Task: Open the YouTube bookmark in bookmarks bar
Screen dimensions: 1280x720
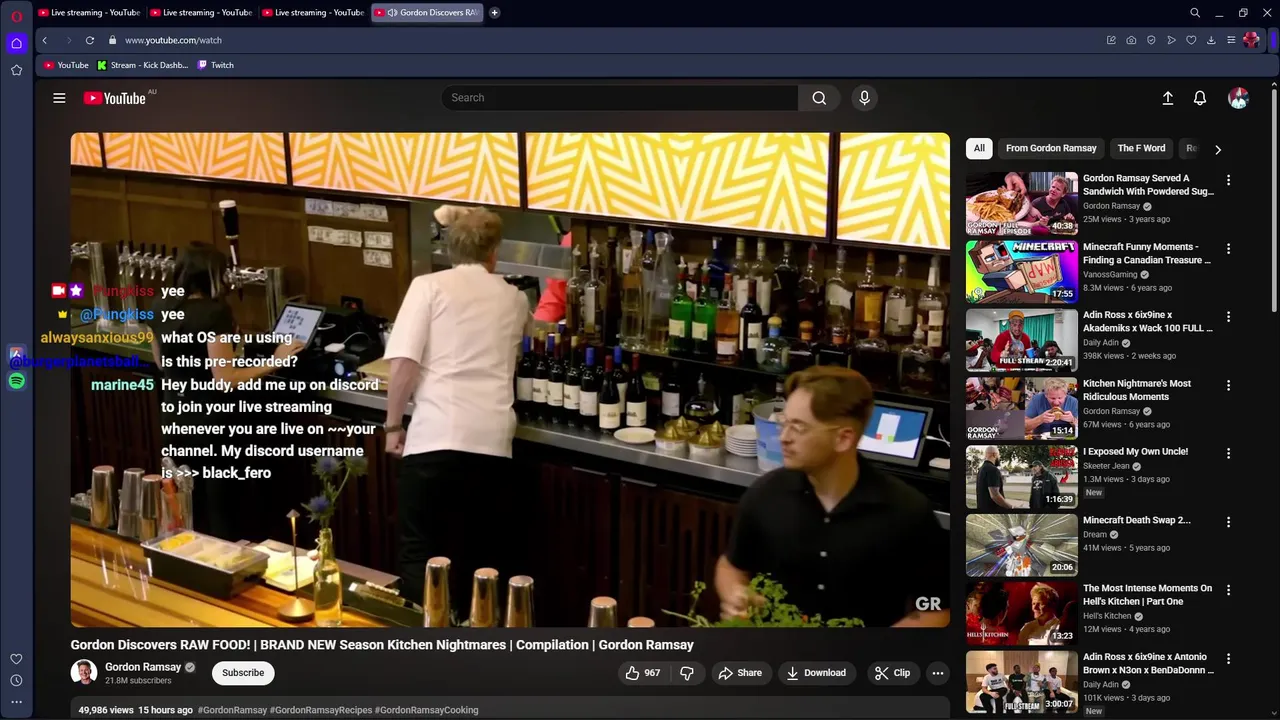Action: coord(66,65)
